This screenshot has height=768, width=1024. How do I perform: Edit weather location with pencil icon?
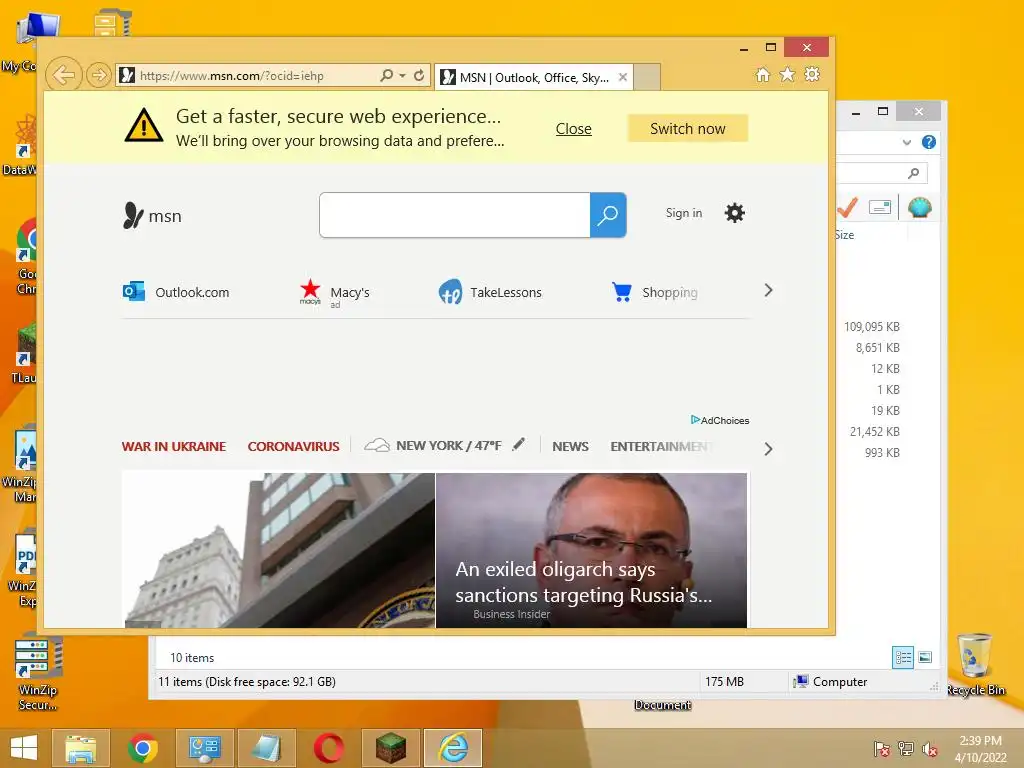tap(519, 445)
